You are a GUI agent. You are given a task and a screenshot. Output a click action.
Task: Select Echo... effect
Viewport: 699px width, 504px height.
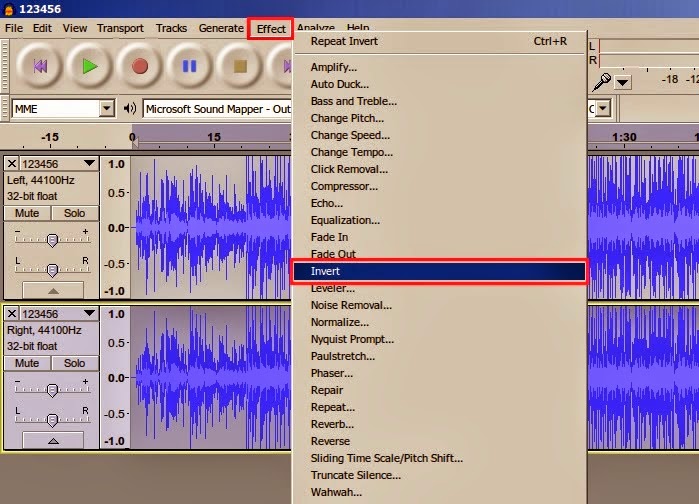(x=439, y=203)
